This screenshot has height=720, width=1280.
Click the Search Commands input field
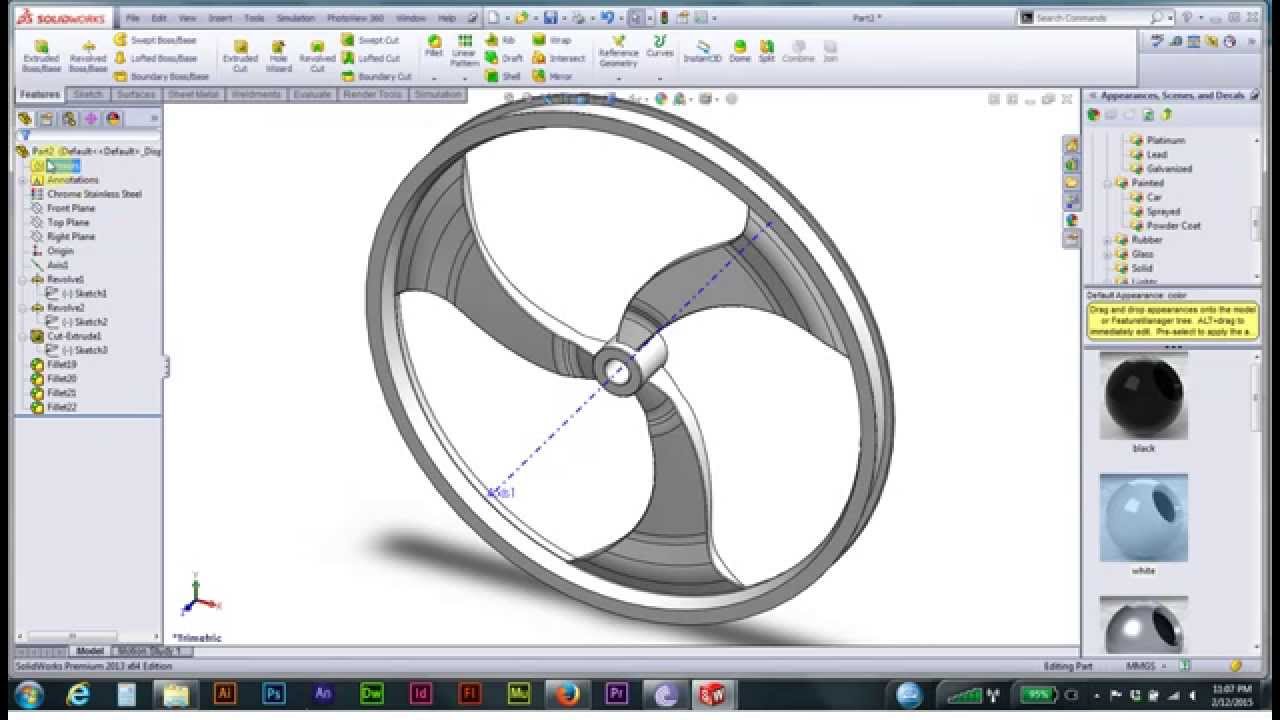1093,17
